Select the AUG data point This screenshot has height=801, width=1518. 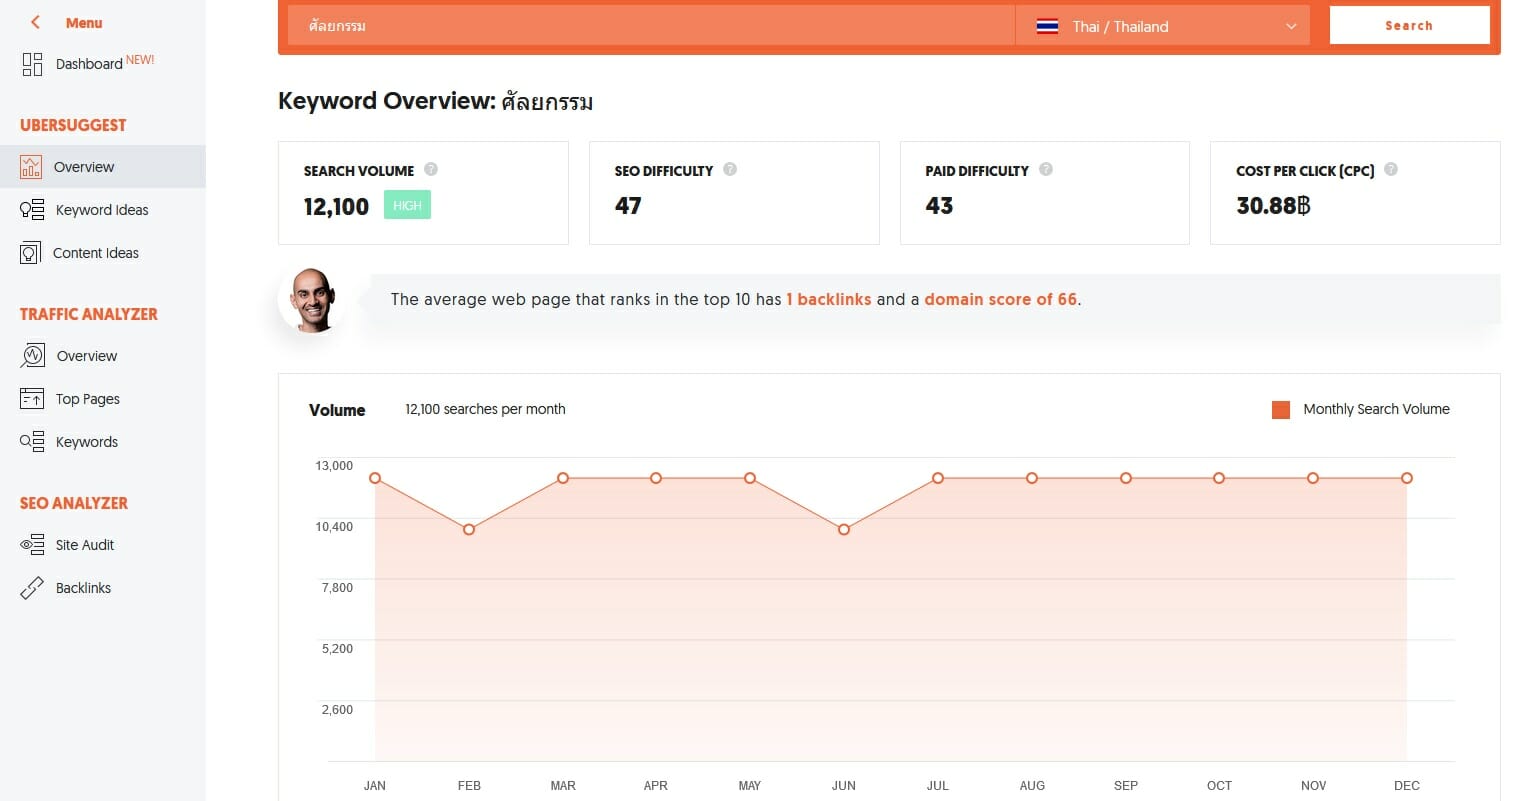coord(1032,478)
